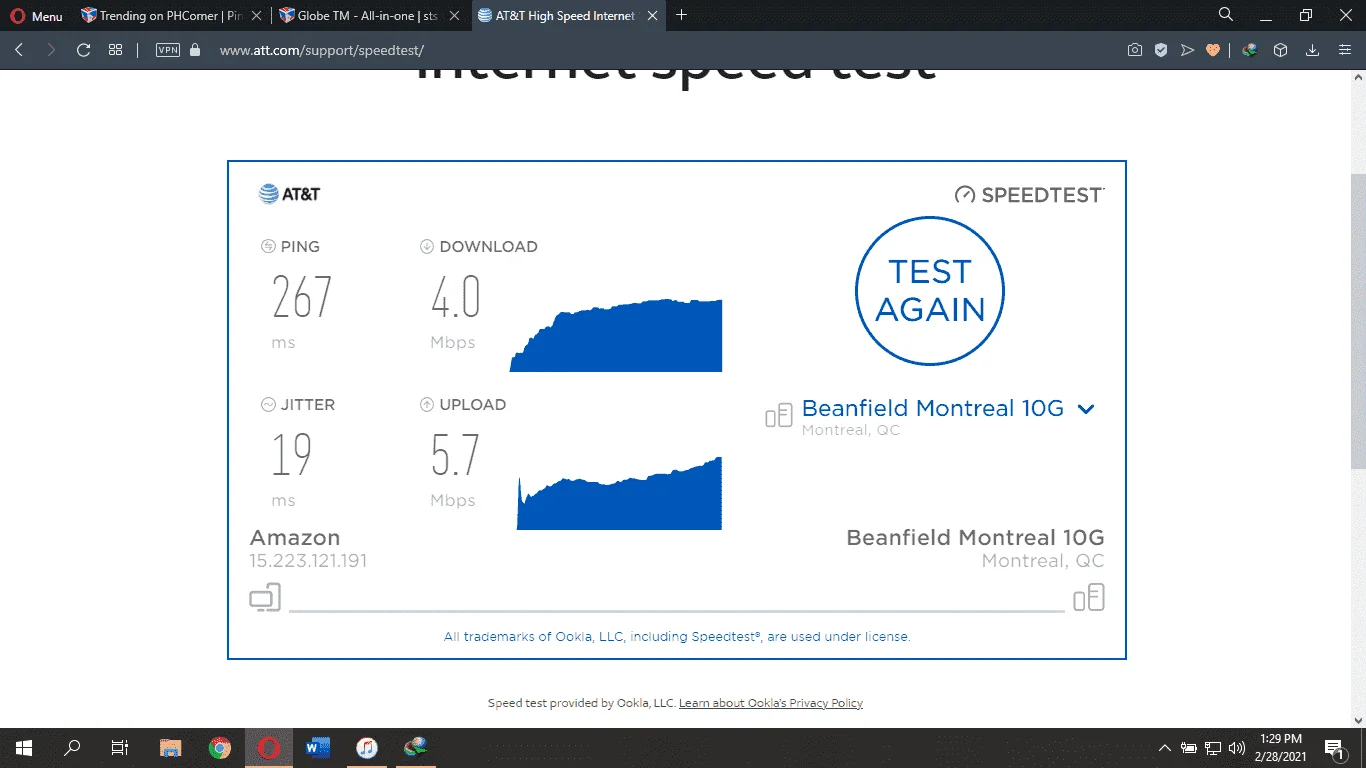Viewport: 1366px width, 768px height.
Task: Open the Speed Dial start page
Action: click(x=116, y=50)
